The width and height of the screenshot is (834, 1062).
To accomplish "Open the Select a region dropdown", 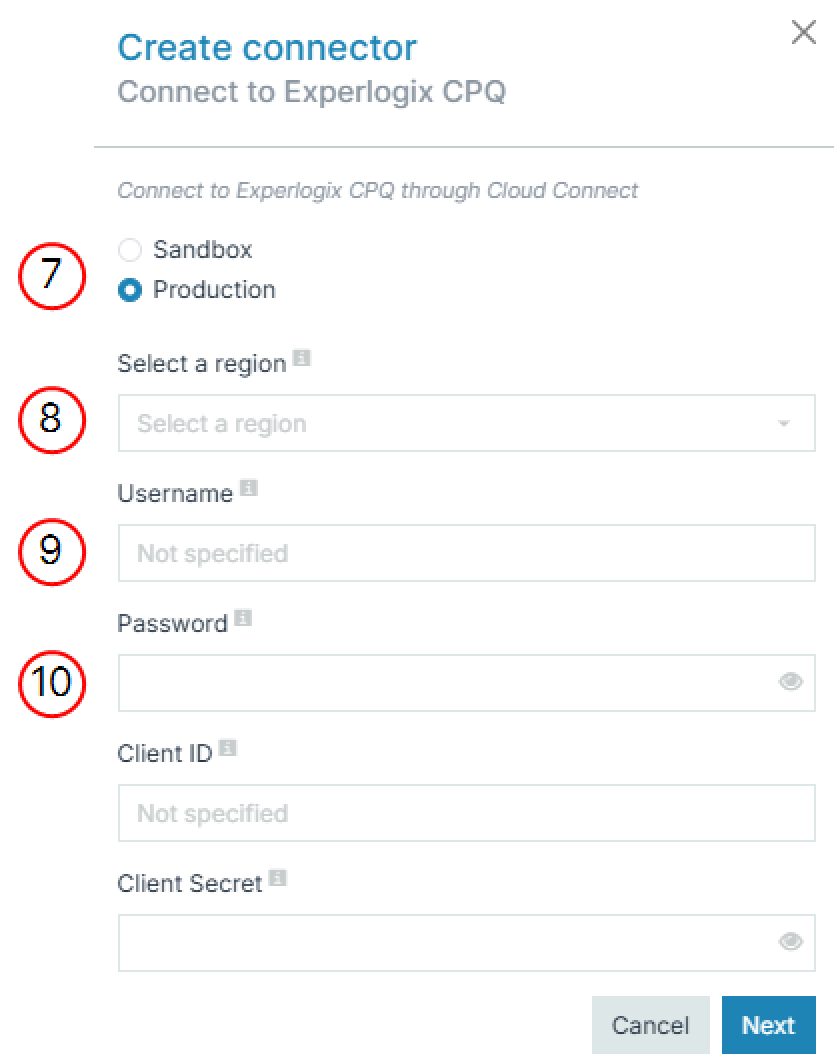I will 450,423.
